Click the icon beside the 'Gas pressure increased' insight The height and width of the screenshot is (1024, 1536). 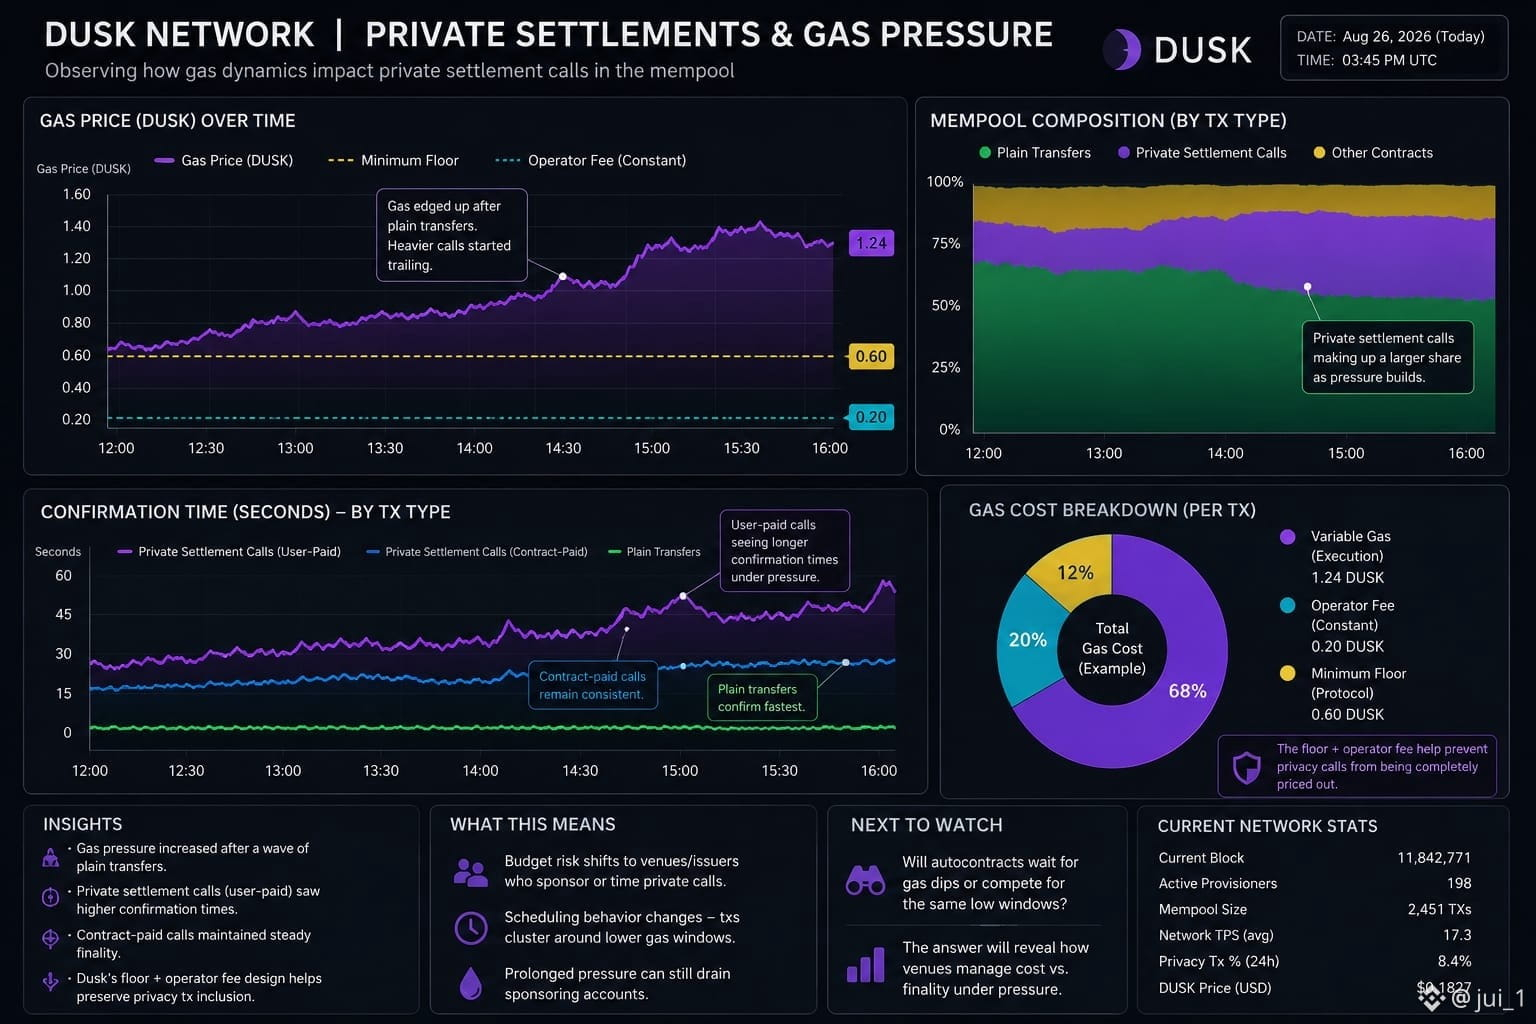click(x=51, y=857)
